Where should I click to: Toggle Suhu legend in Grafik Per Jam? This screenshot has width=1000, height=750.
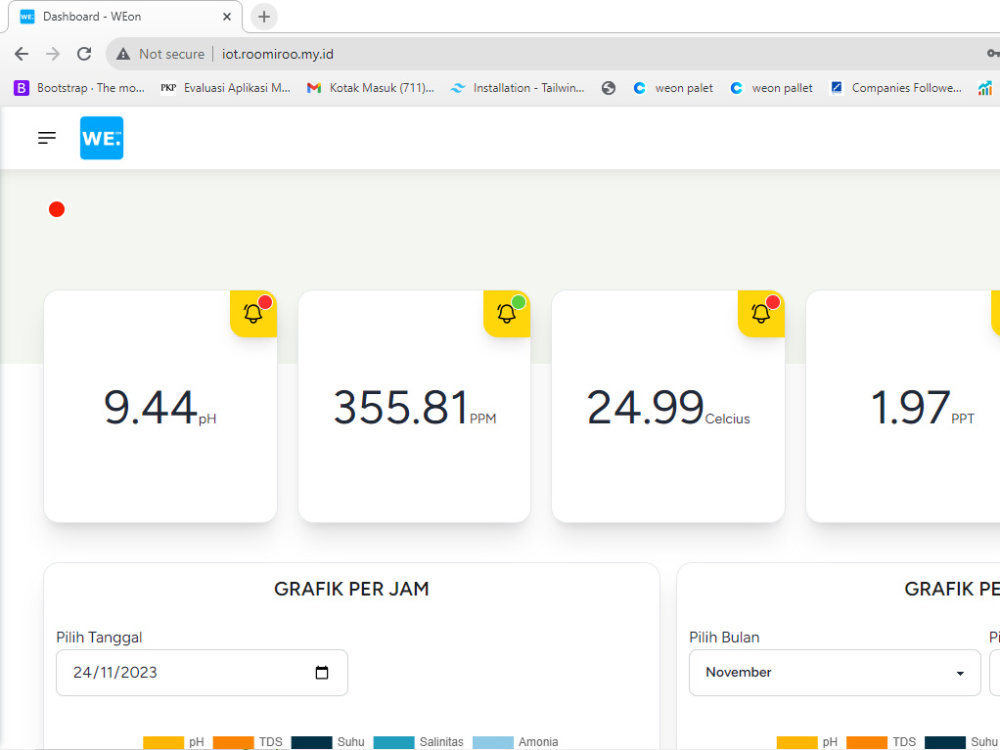point(328,742)
